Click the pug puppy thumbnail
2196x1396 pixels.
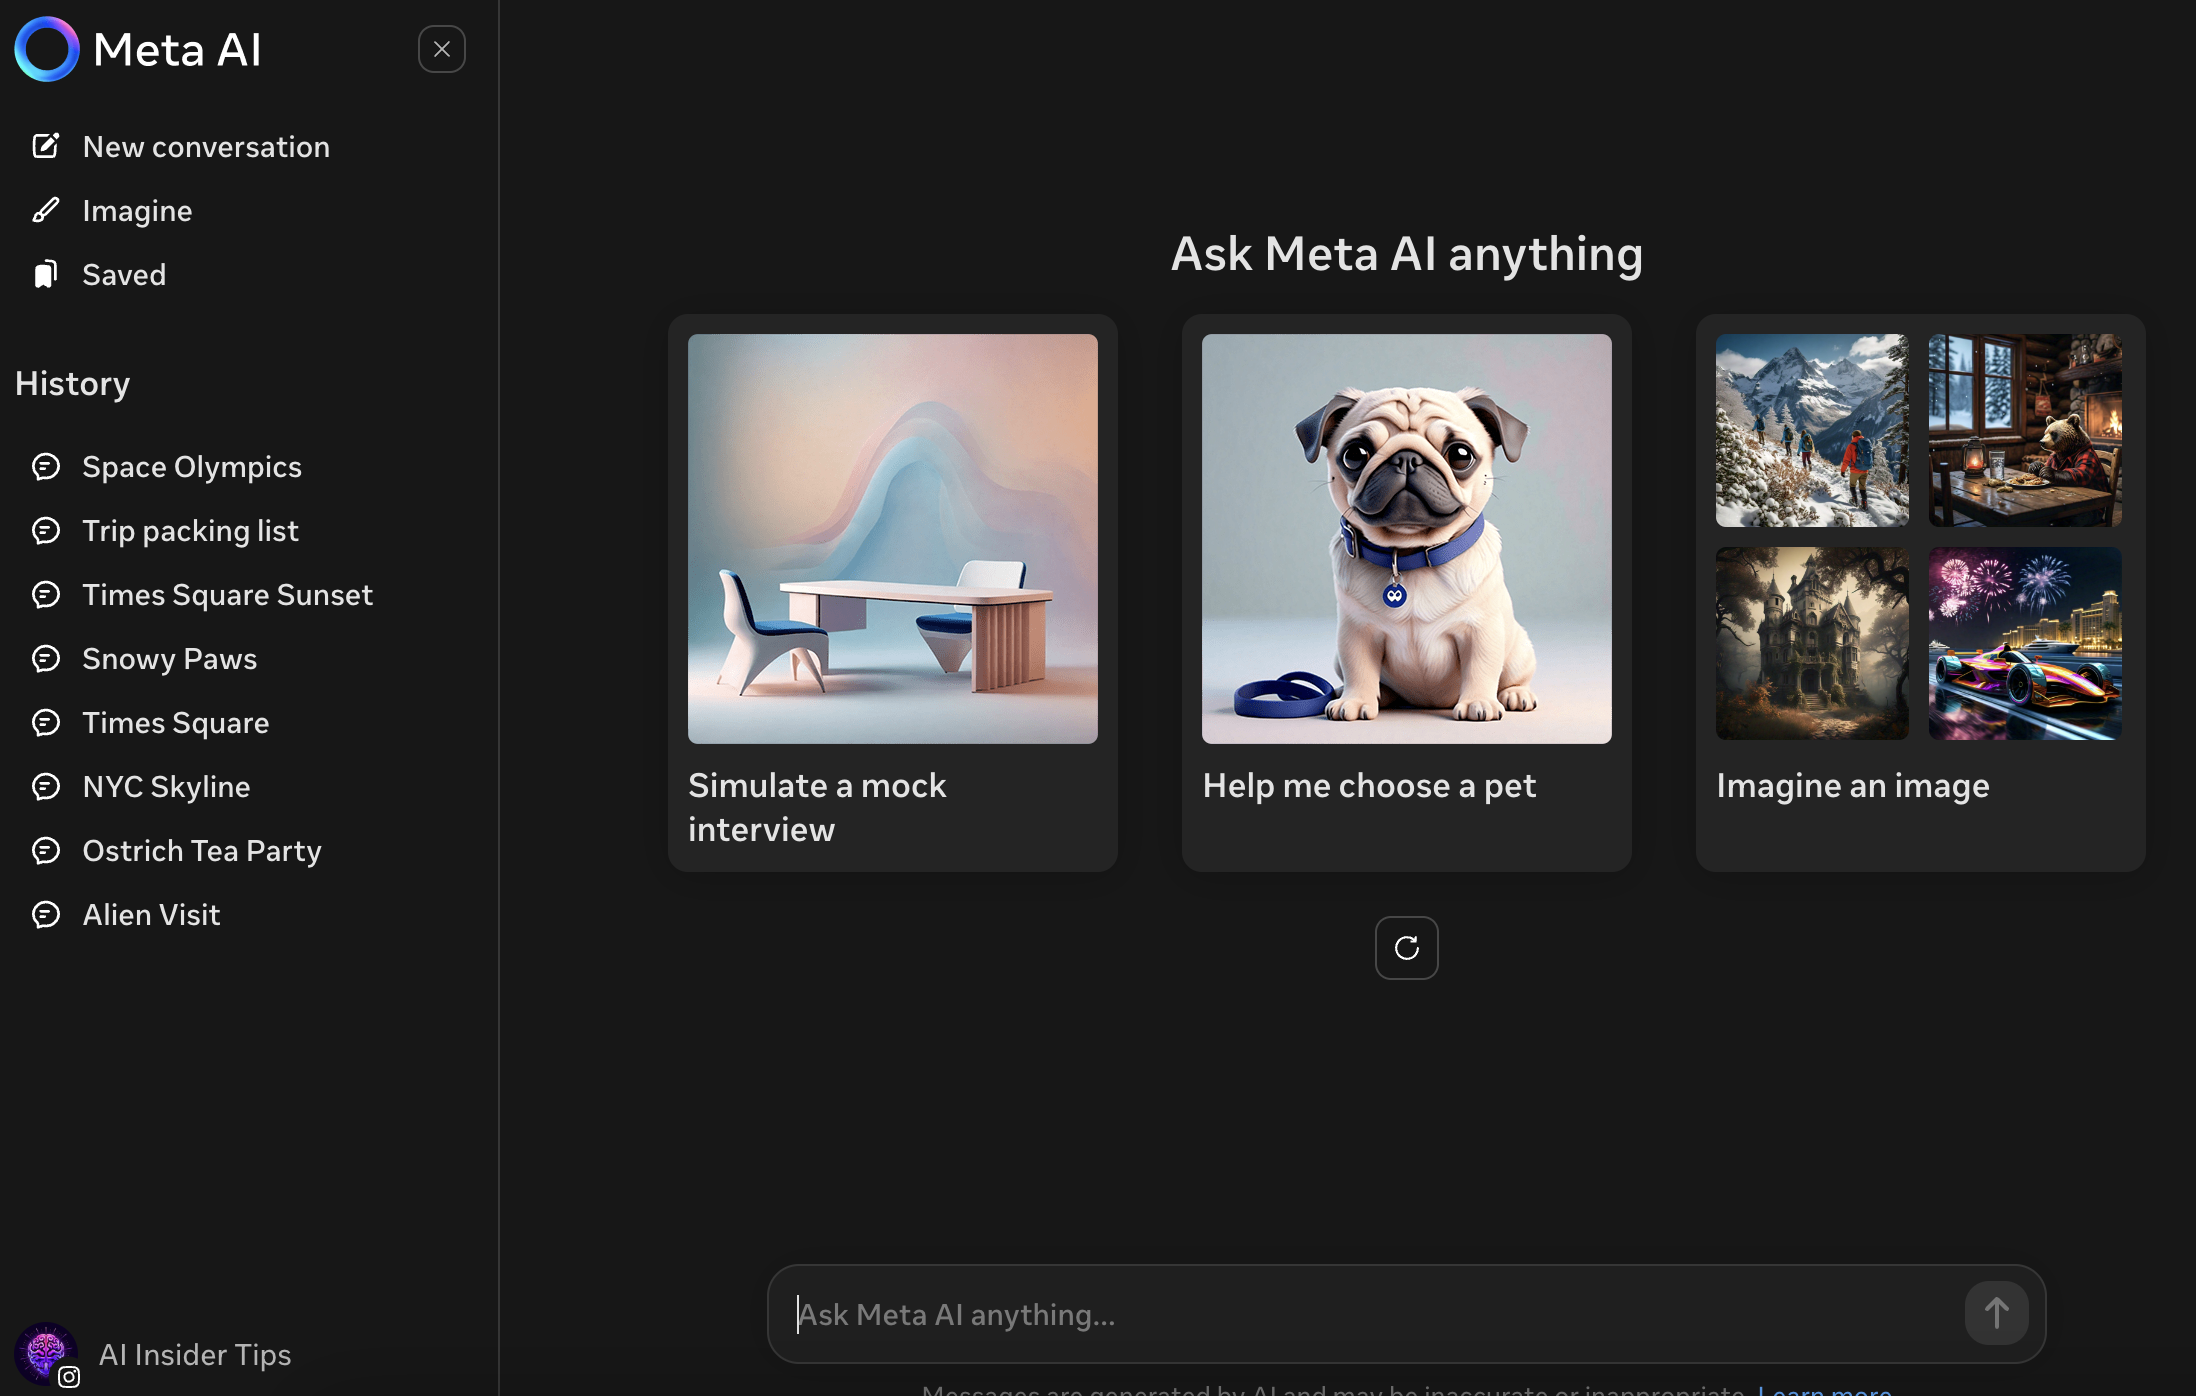pyautogui.click(x=1406, y=537)
